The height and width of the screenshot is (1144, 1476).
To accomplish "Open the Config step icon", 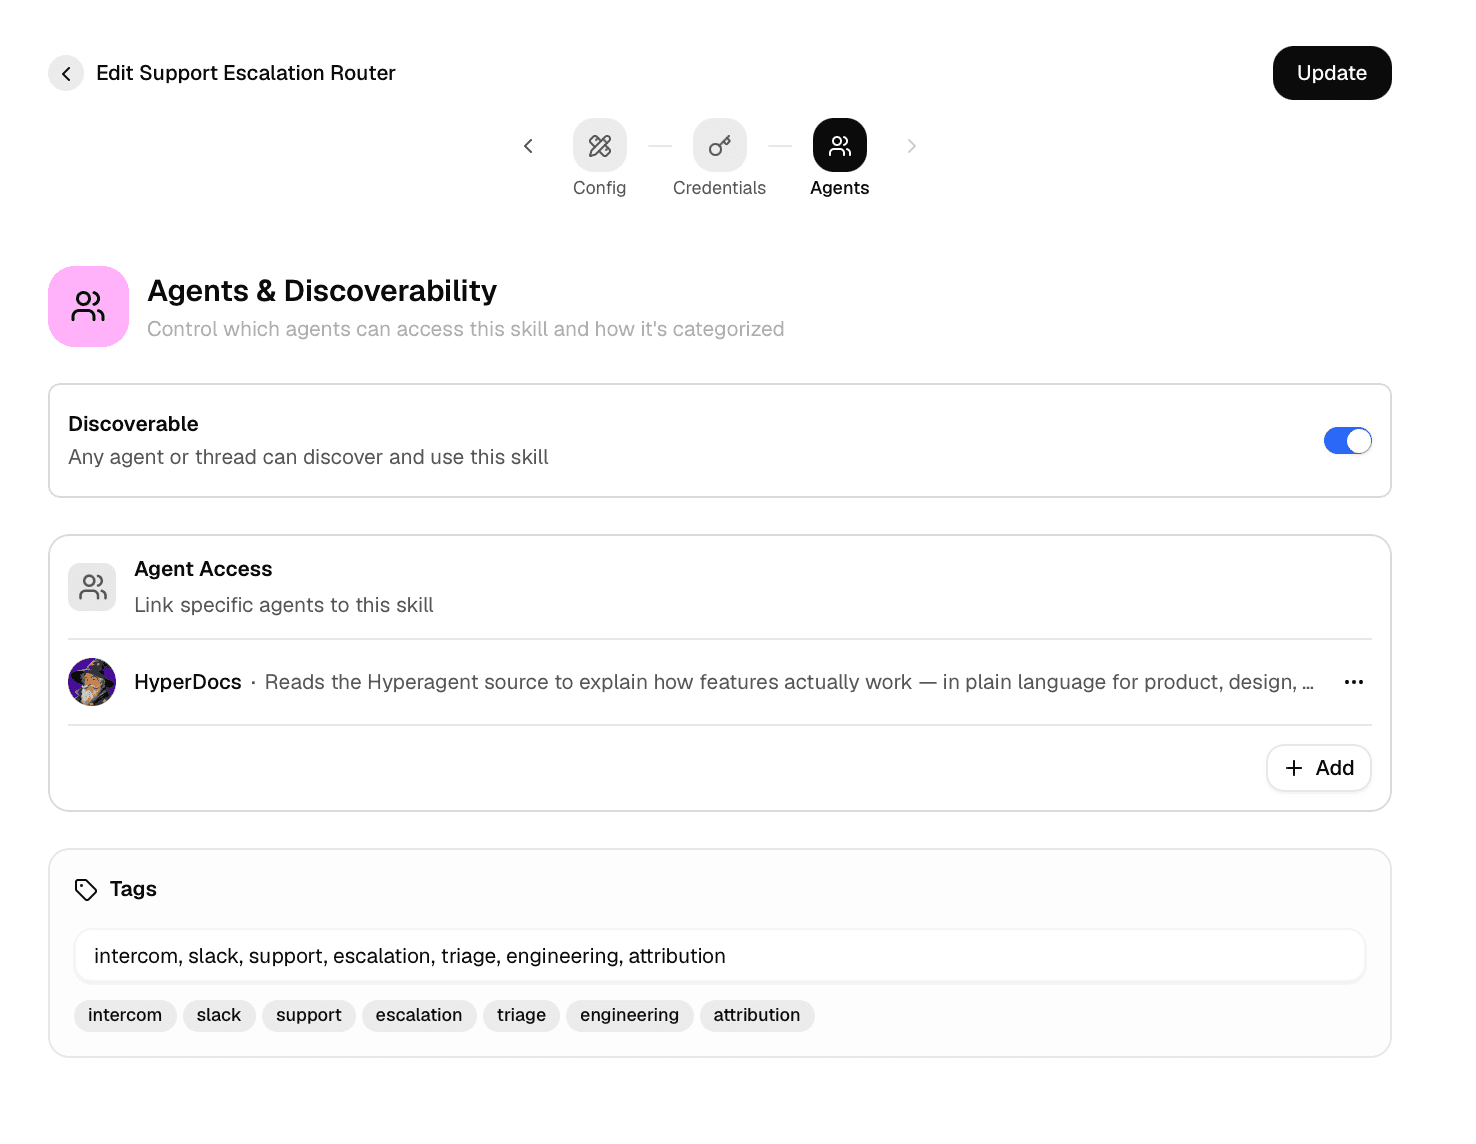I will click(x=600, y=145).
